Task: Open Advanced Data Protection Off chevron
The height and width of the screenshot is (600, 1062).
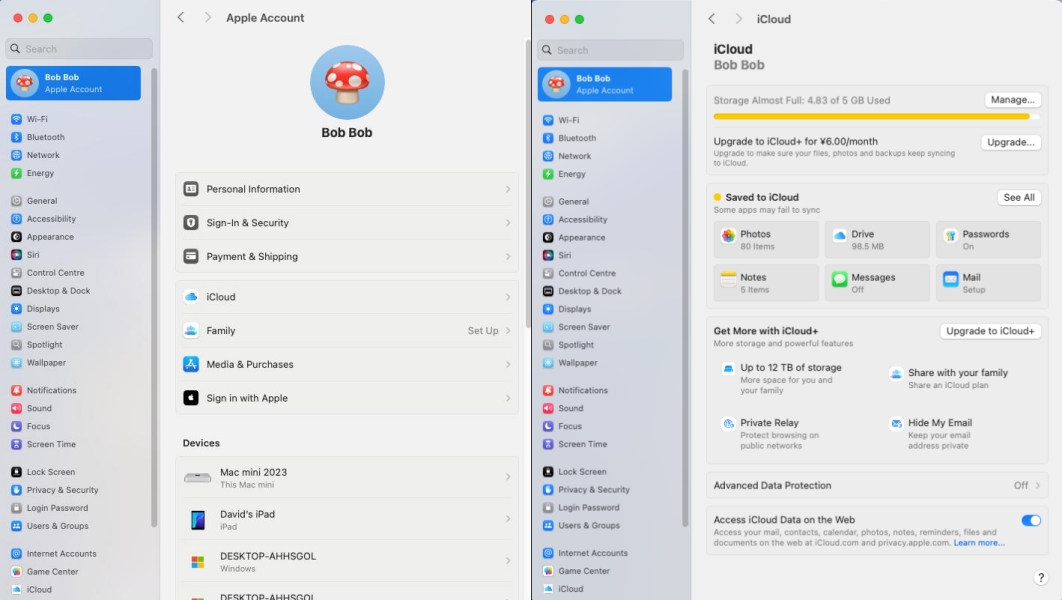Action: [x=1038, y=486]
